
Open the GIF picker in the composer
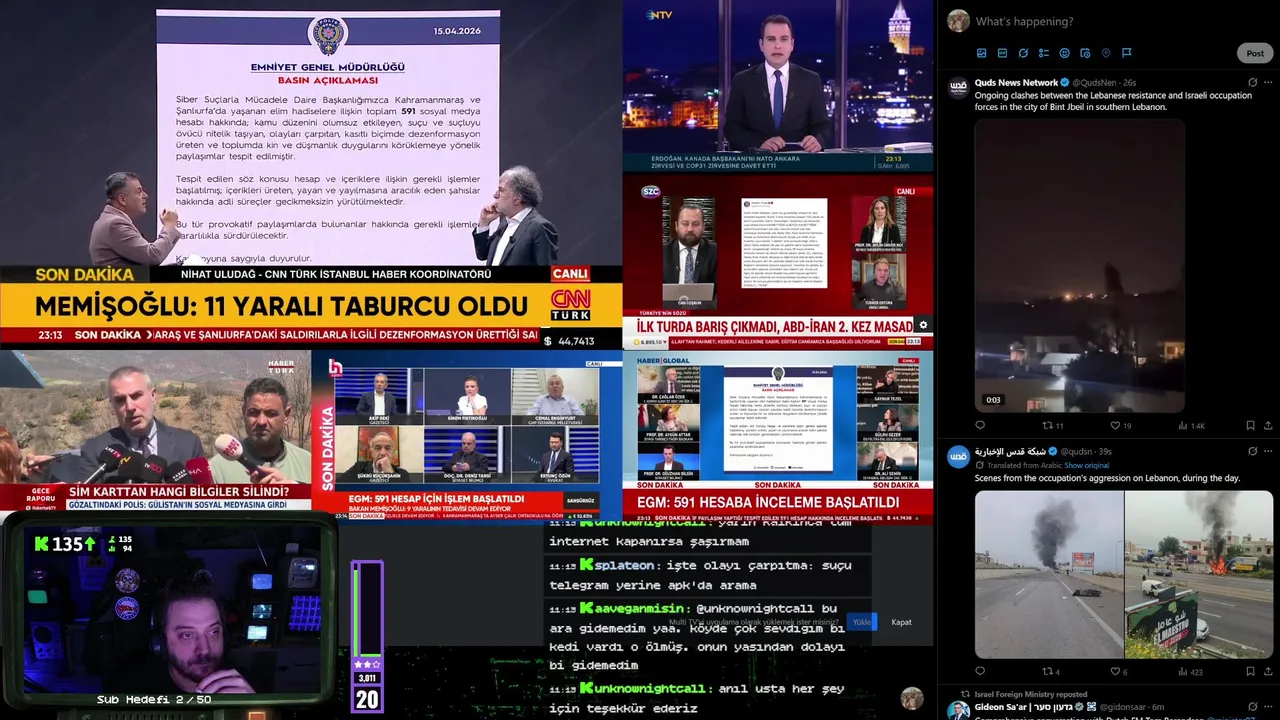point(1002,53)
